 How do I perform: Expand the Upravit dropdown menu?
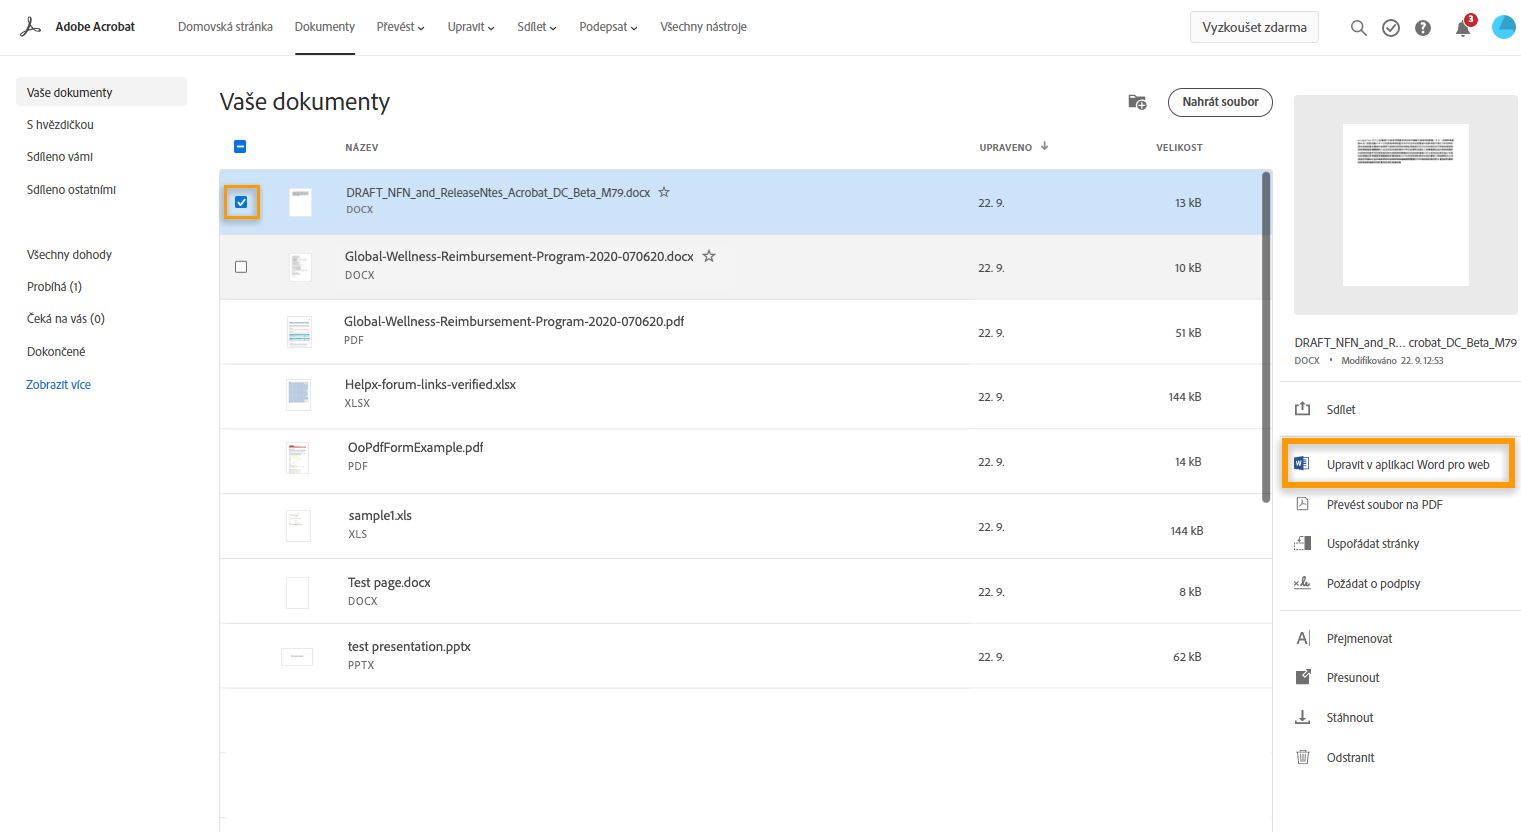tap(471, 27)
